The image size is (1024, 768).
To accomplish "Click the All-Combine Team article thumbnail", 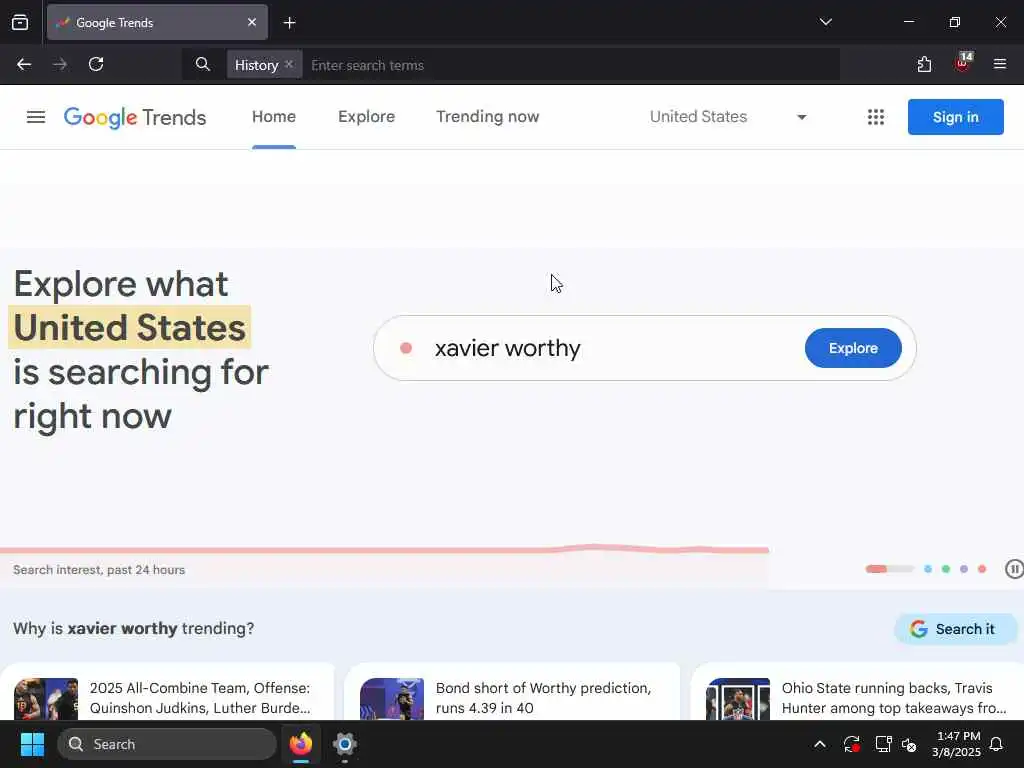I will [46, 699].
